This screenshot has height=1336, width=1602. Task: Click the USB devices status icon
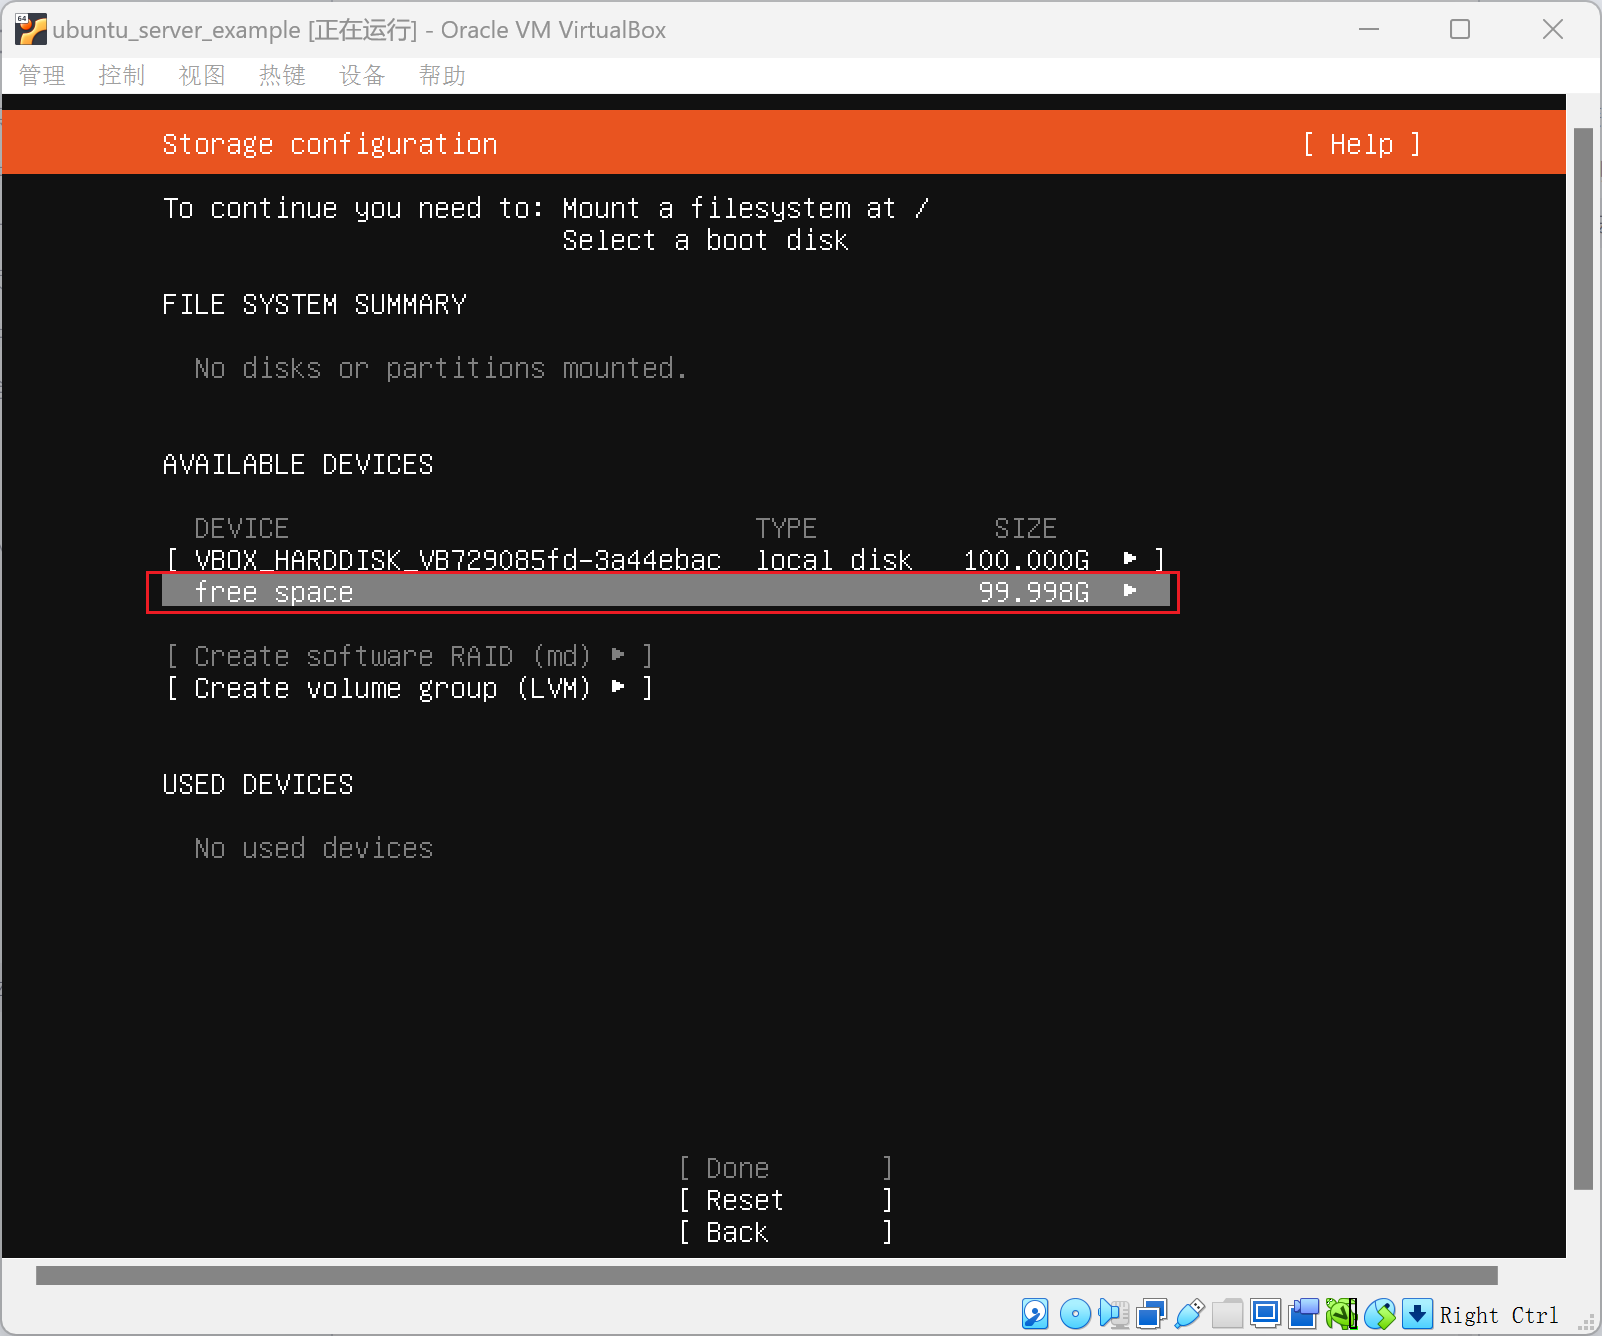pos(1189,1313)
